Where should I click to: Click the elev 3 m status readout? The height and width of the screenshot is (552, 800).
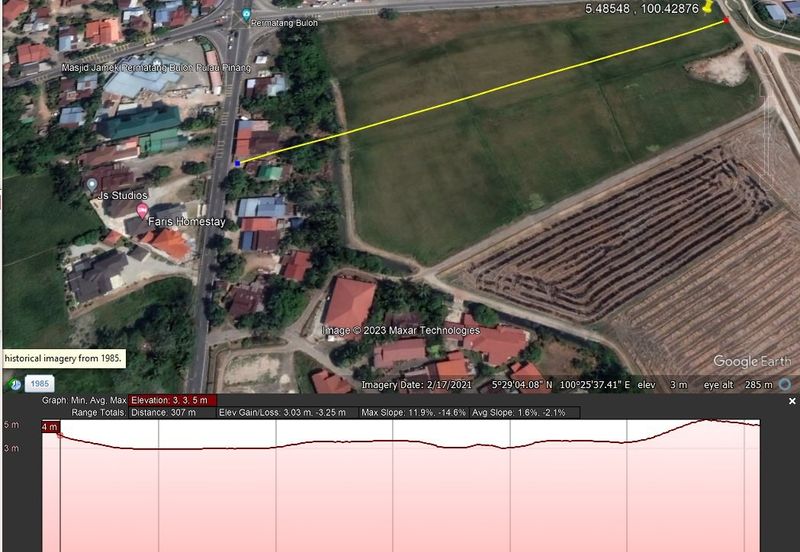coord(662,385)
